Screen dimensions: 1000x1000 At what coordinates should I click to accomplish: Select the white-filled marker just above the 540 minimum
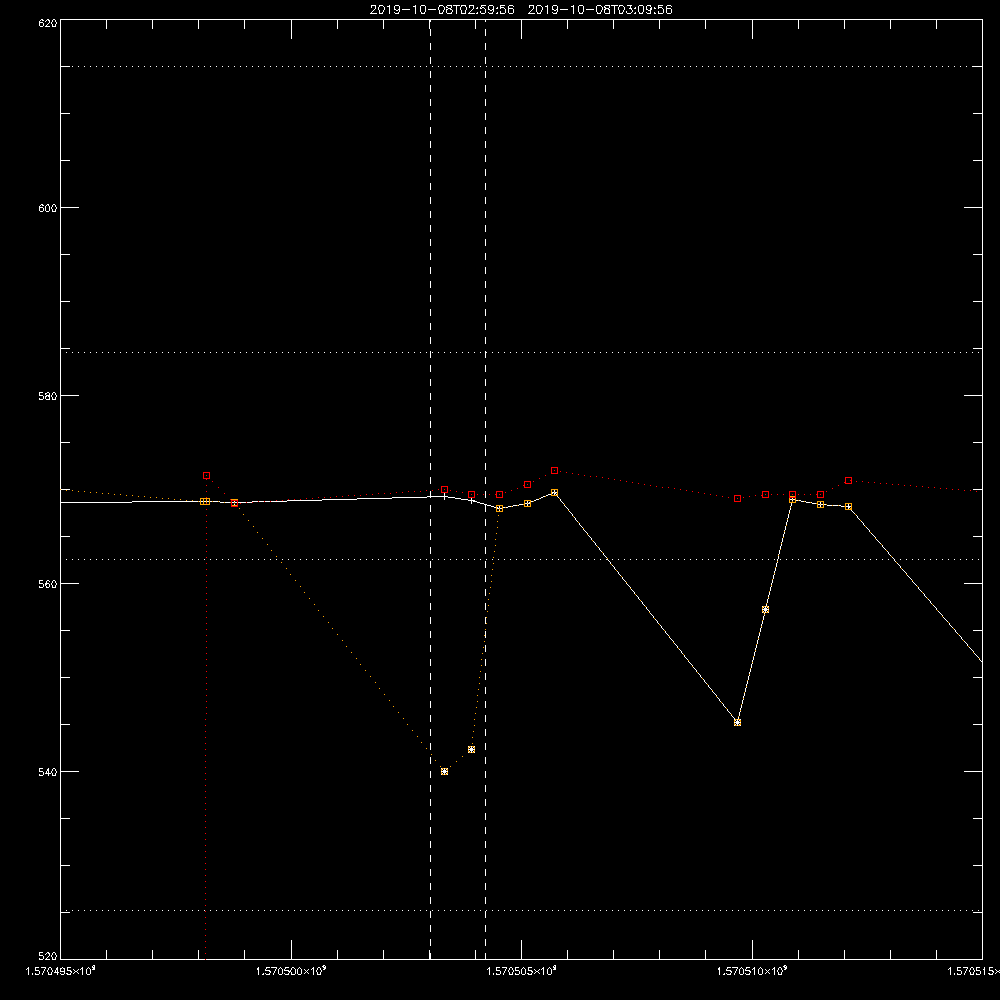pos(471,749)
